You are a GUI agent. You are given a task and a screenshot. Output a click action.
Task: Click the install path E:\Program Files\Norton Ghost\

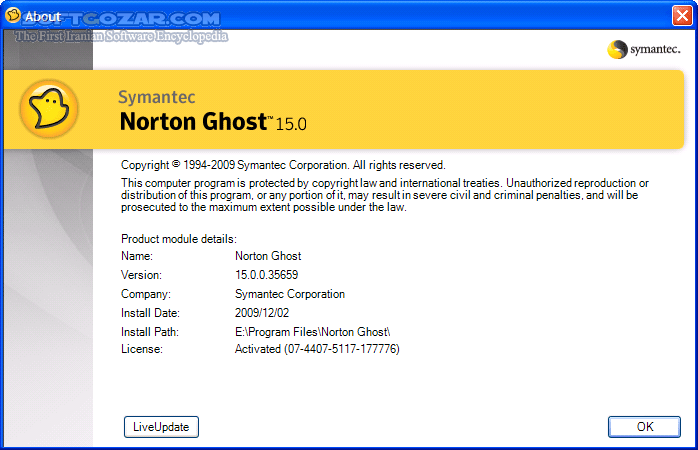point(312,332)
